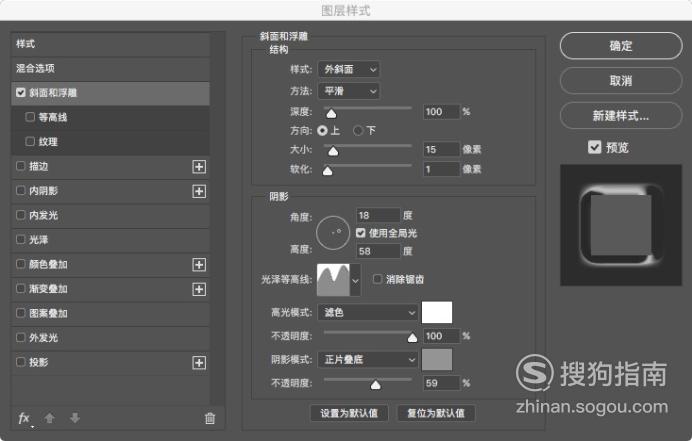This screenshot has width=692, height=441.
Task: Click the shadow 不透明度 slider handle
Action: point(376,385)
